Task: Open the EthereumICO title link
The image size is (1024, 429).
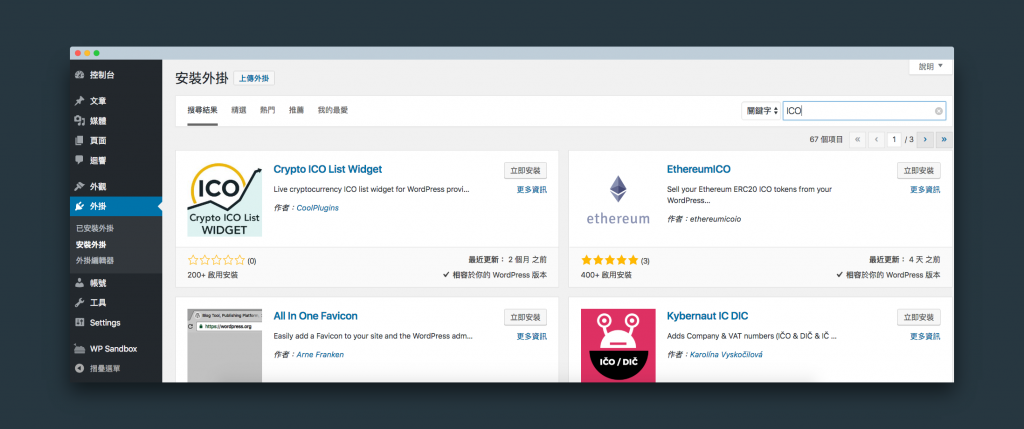Action: click(699, 169)
